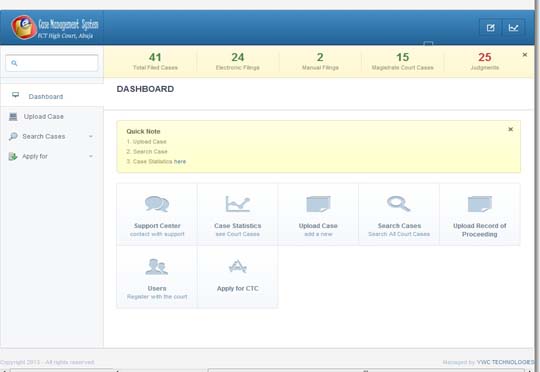Click the 41 Total Filed Cases stat
540x372 pixels.
[155, 61]
